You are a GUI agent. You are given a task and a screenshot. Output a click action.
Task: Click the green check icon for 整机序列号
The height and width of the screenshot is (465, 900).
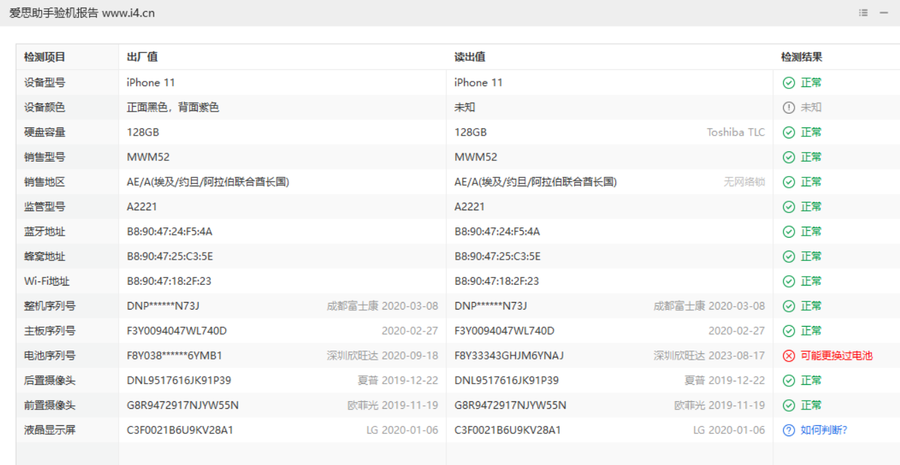point(789,306)
